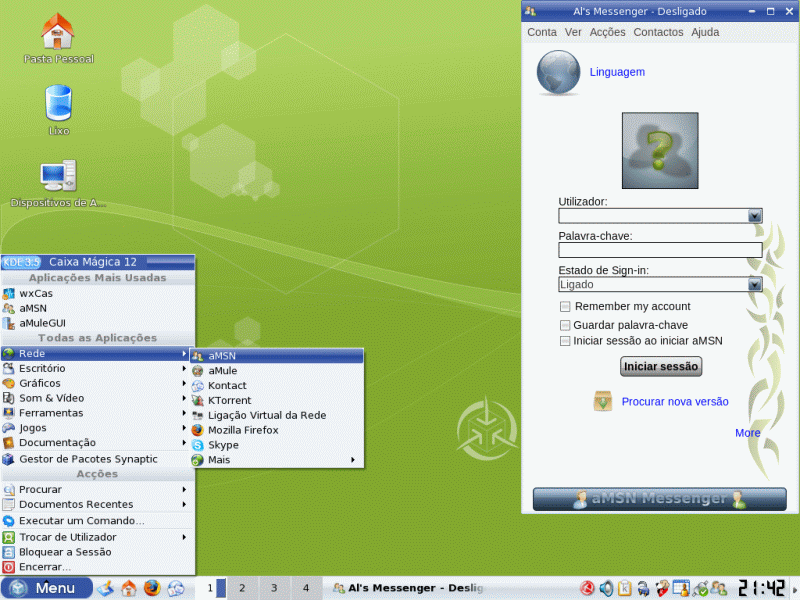Select highlighted aMSN entry in Rede submenu

[277, 356]
